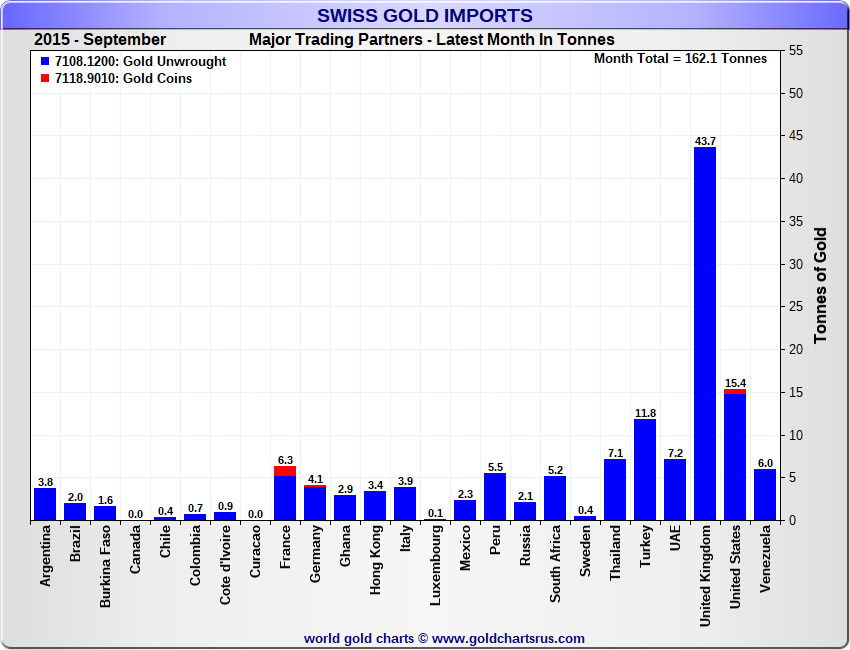Select the tall United Kingdom bar
The width and height of the screenshot is (850, 650).
[705, 335]
